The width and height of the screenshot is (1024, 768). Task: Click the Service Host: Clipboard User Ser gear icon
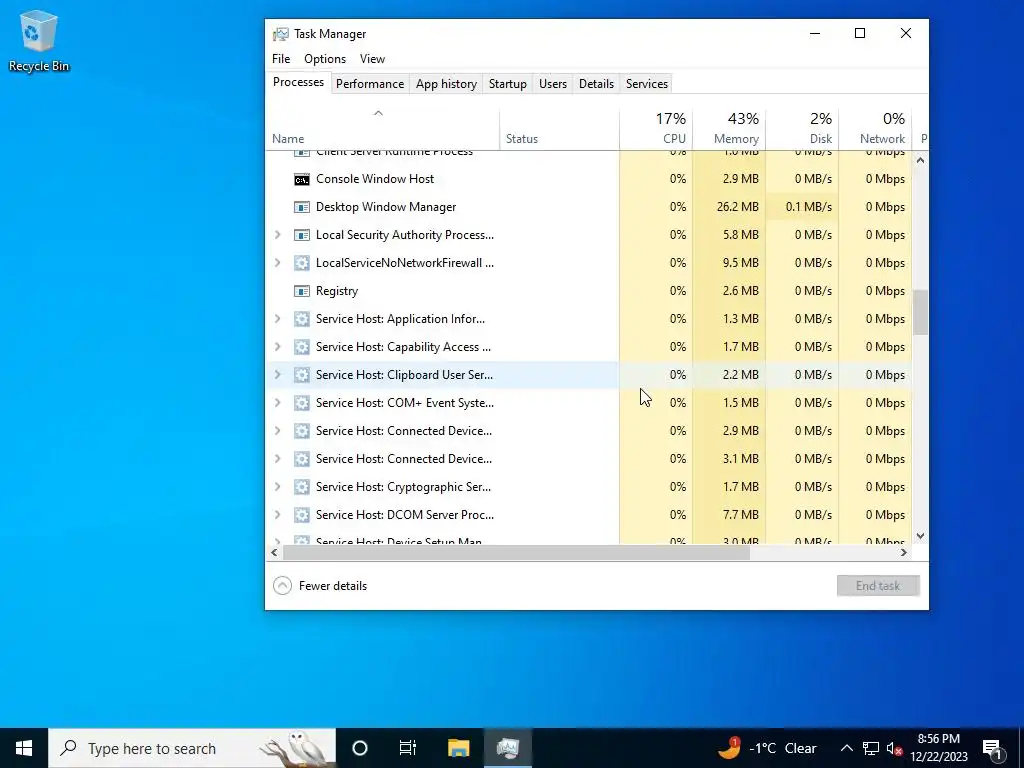pyautogui.click(x=301, y=376)
